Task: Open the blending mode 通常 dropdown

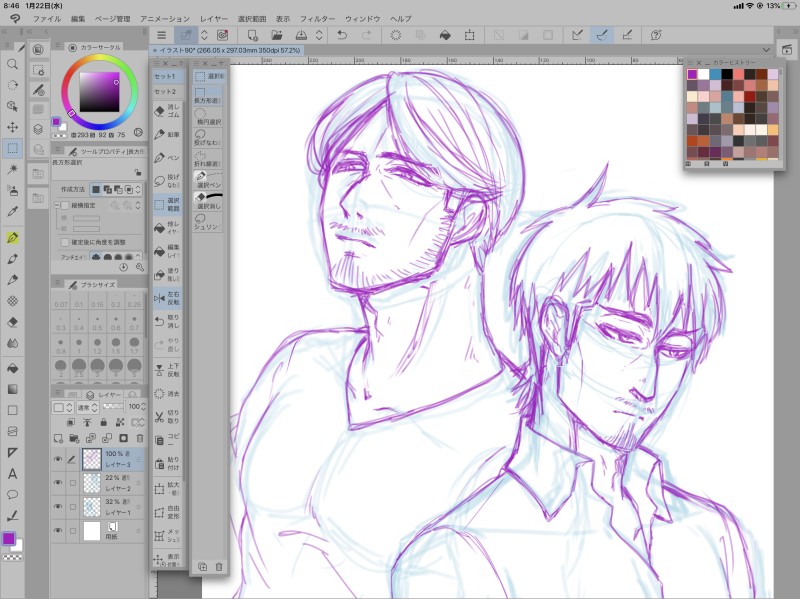Action: point(87,407)
